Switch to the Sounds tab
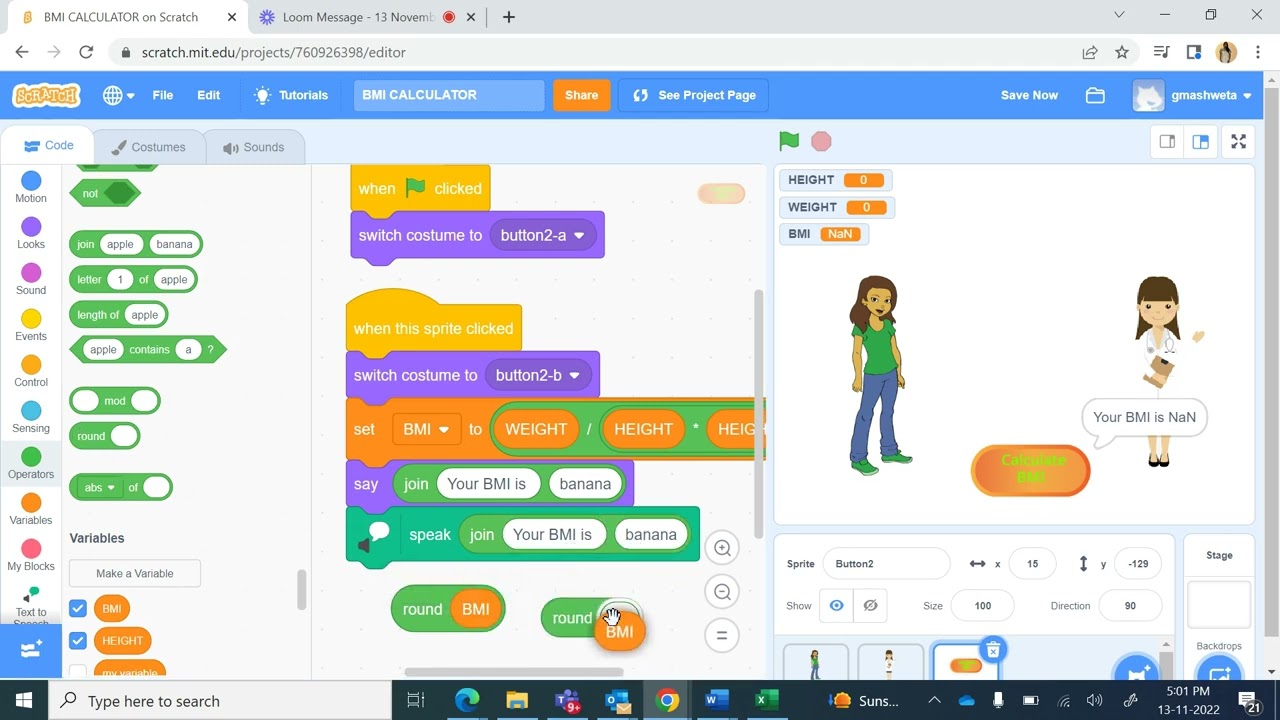1280x720 pixels. point(254,147)
